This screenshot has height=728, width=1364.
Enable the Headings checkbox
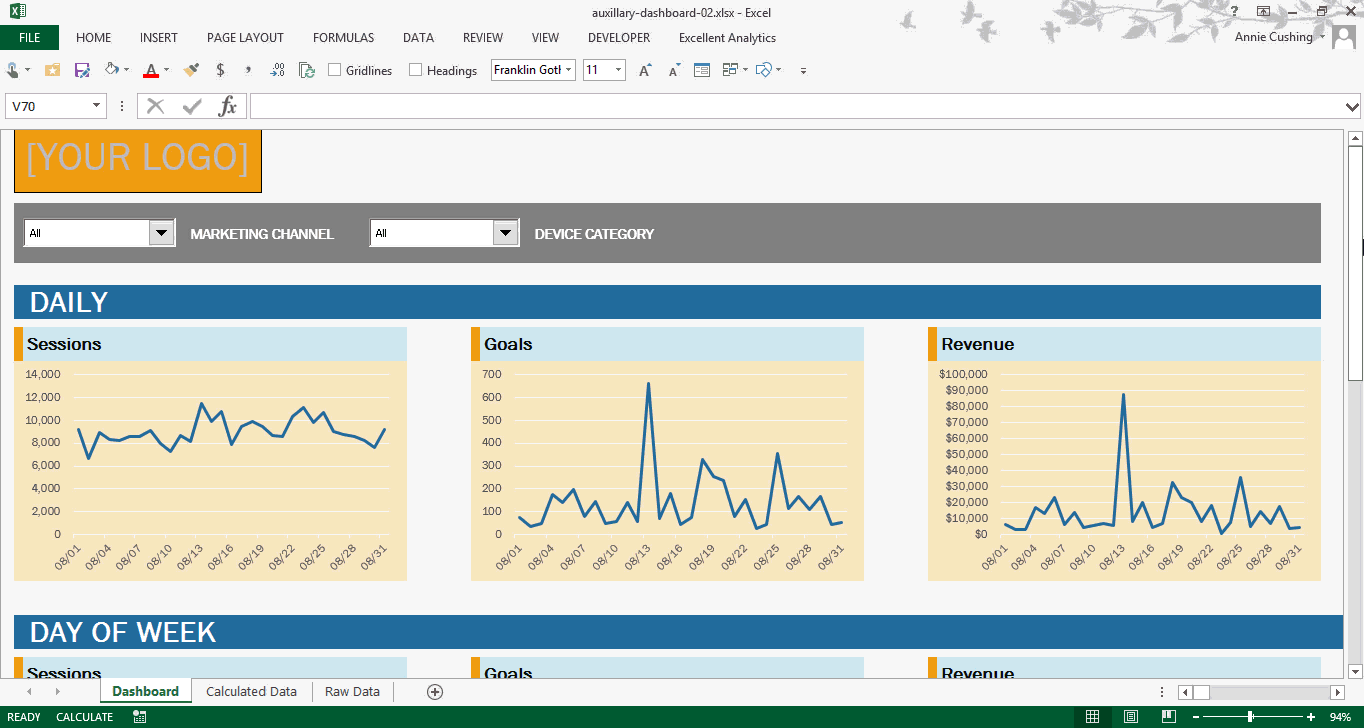[417, 70]
